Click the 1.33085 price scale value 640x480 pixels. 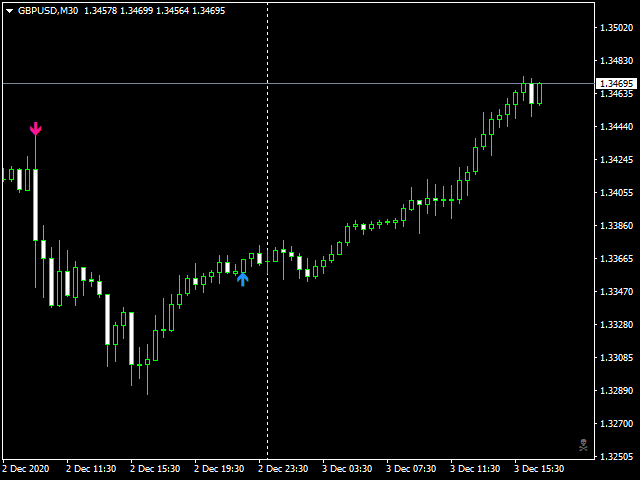[x=616, y=358]
